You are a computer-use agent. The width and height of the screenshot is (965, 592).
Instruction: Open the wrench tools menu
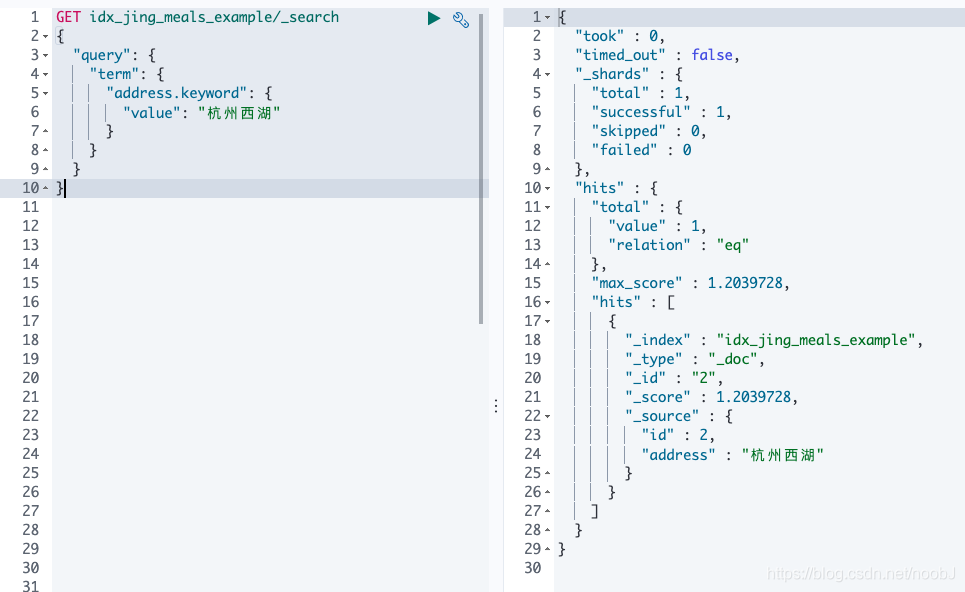coord(461,20)
